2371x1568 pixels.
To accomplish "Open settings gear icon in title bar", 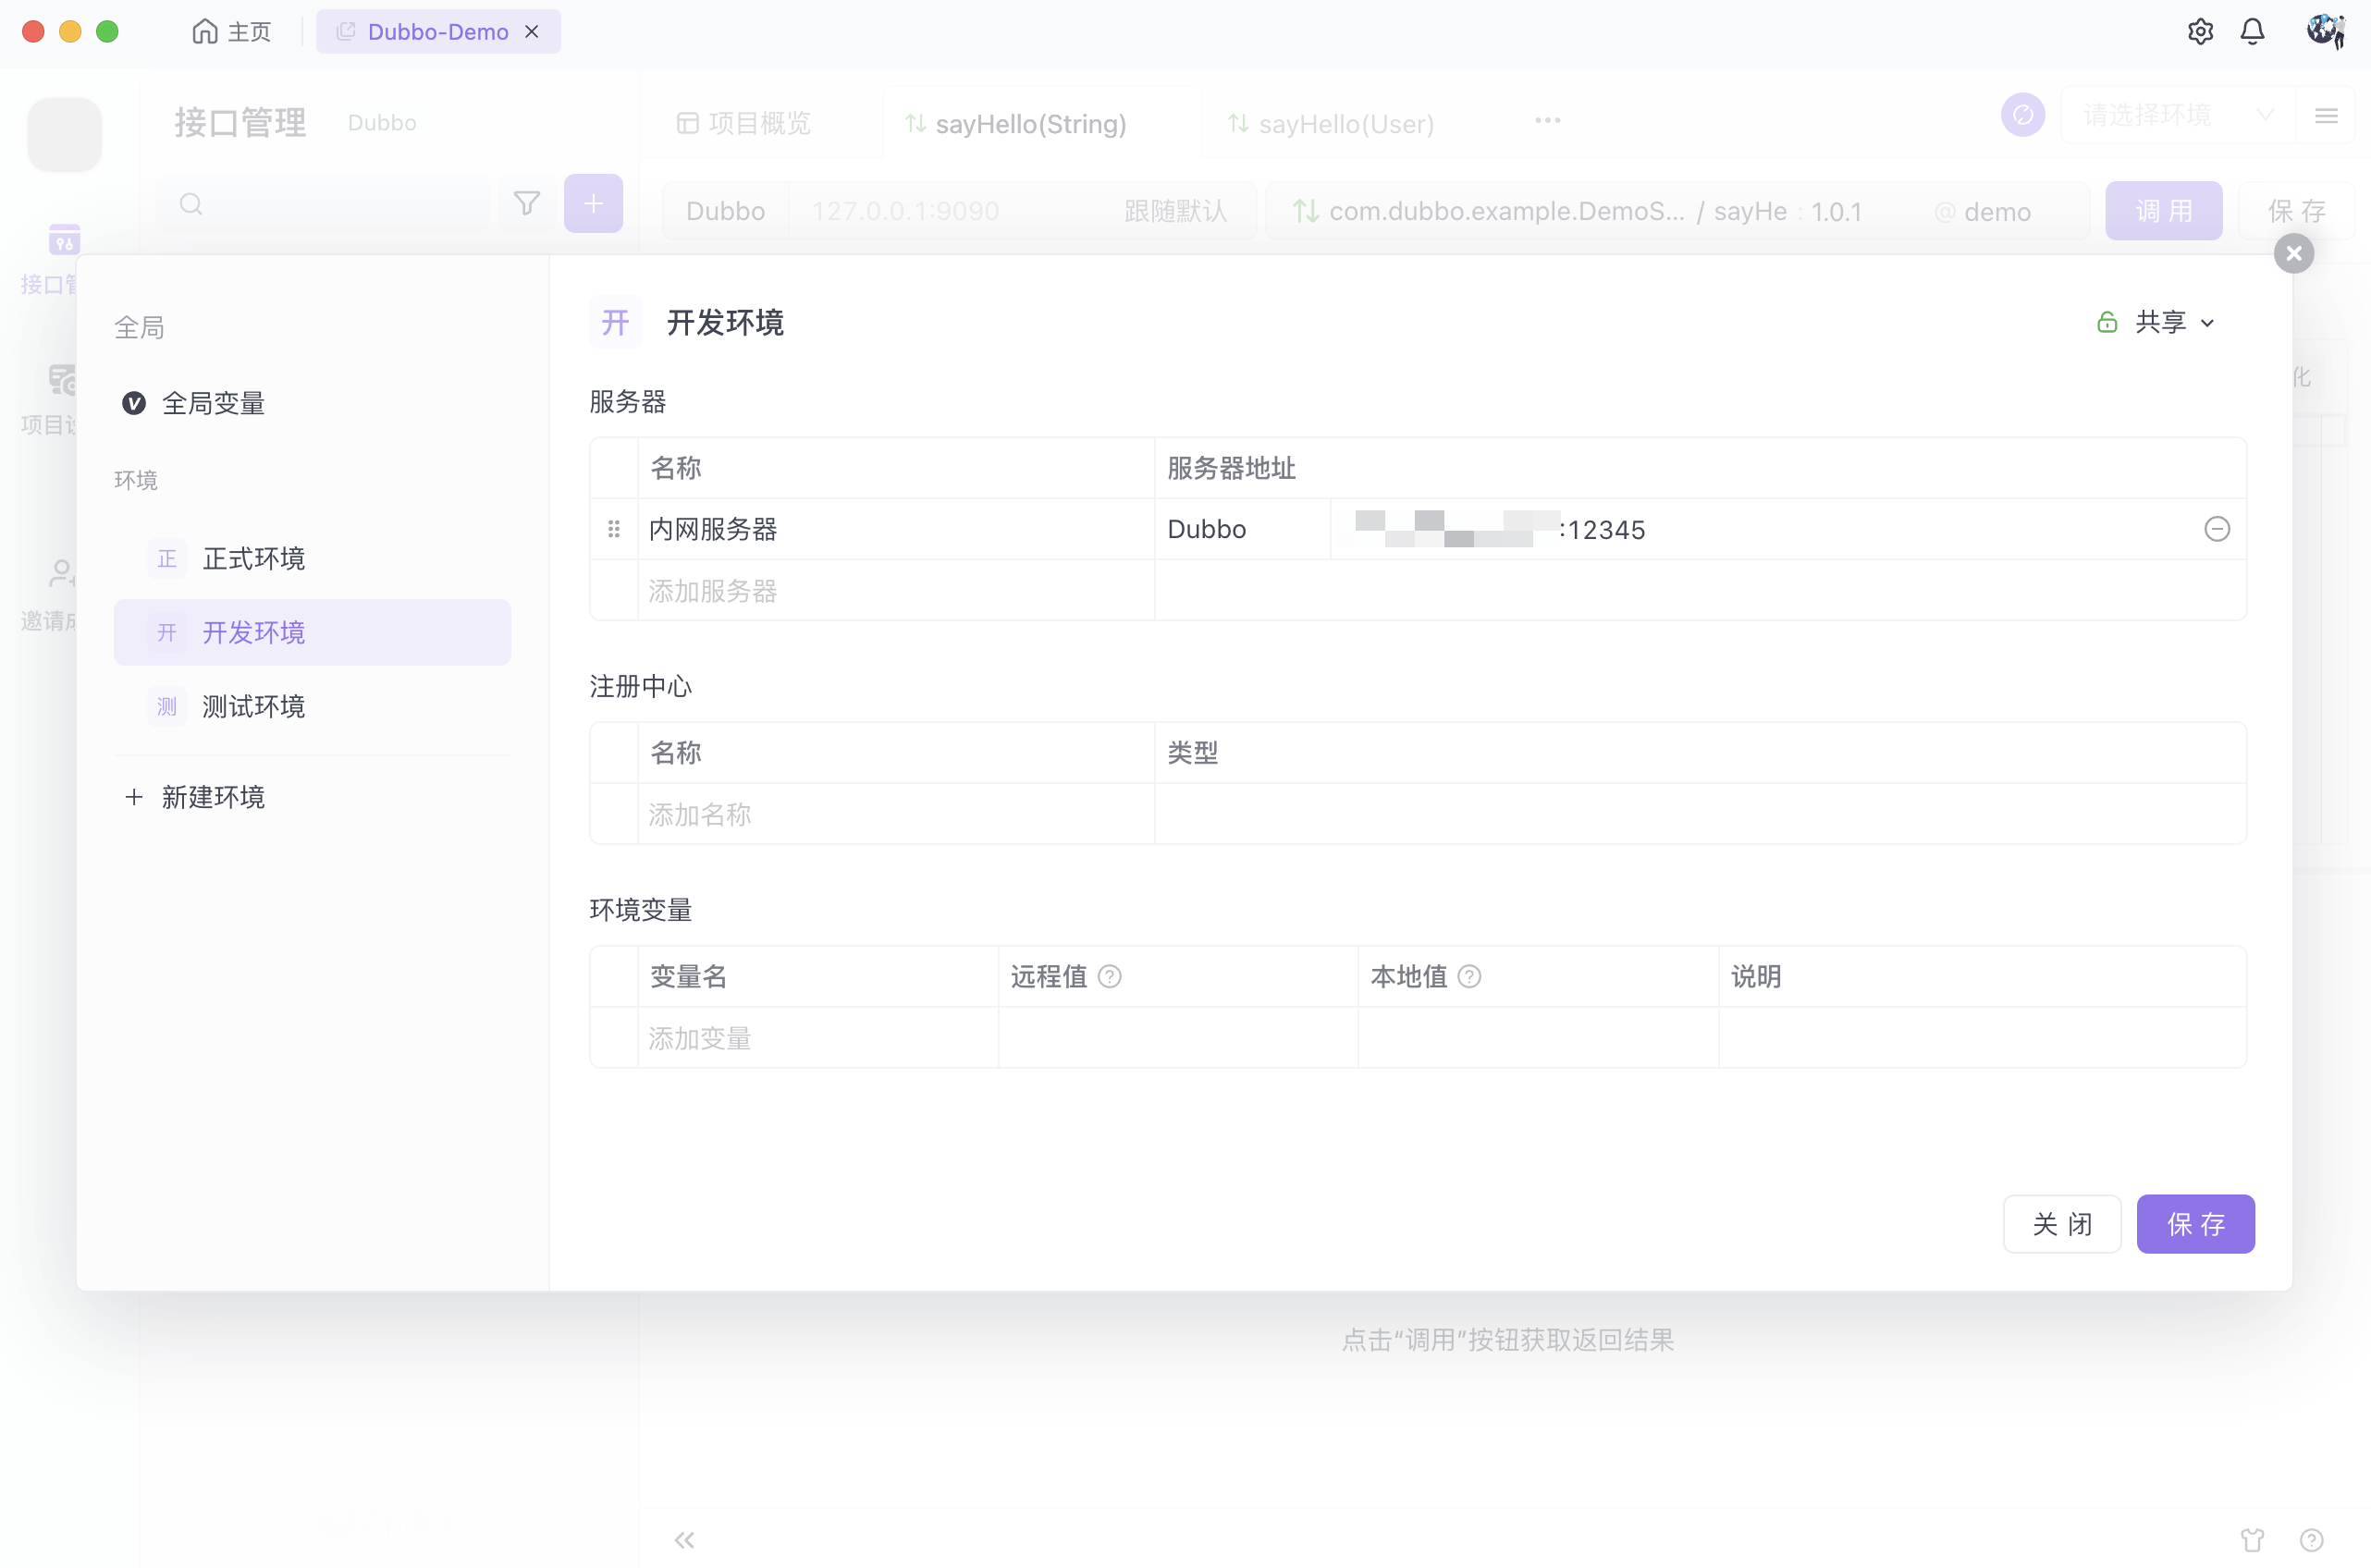I will click(x=2200, y=32).
